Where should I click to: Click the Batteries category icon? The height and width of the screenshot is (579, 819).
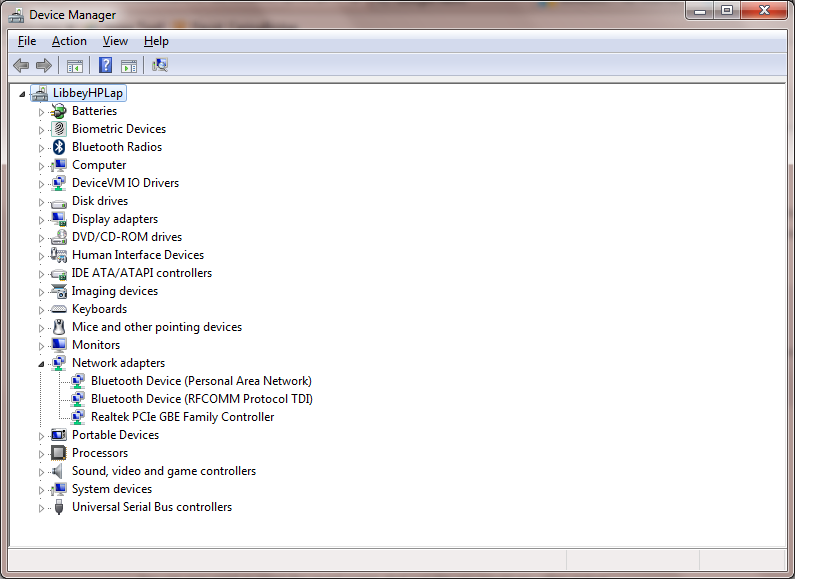pos(58,111)
